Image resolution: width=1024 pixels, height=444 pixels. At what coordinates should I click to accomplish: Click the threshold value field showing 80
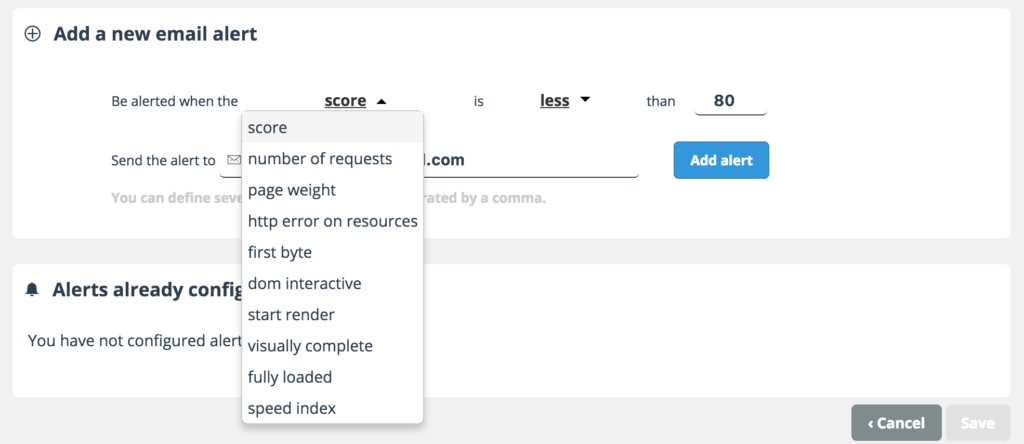pyautogui.click(x=730, y=101)
